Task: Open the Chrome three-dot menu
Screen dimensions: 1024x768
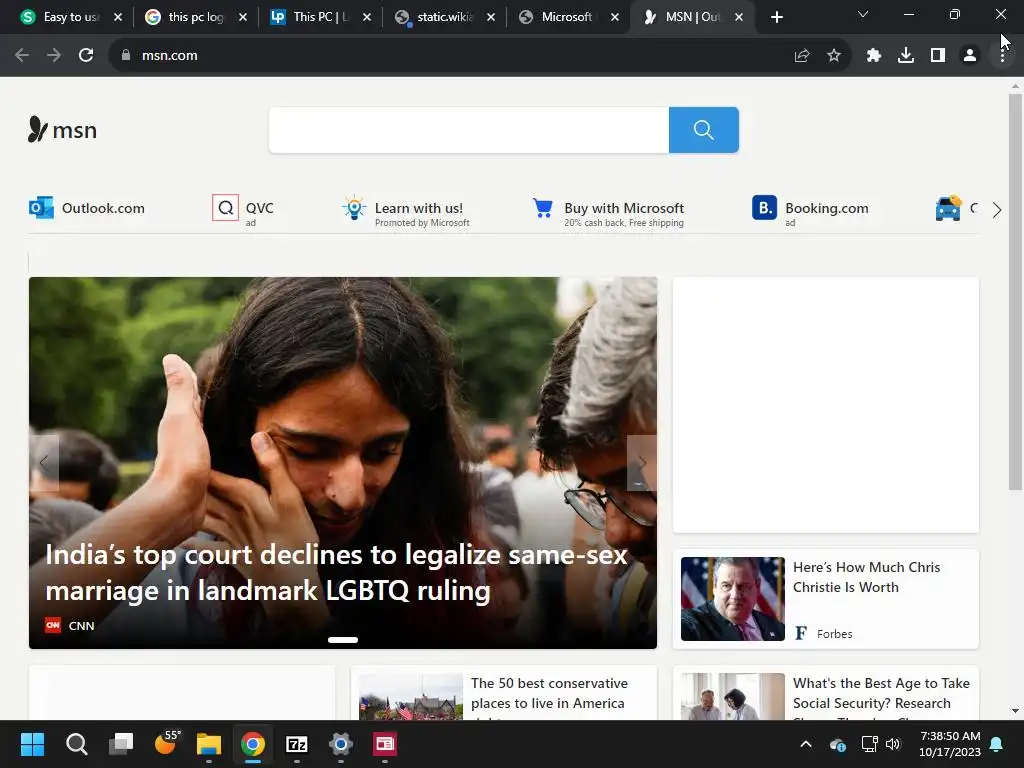Action: point(1002,56)
